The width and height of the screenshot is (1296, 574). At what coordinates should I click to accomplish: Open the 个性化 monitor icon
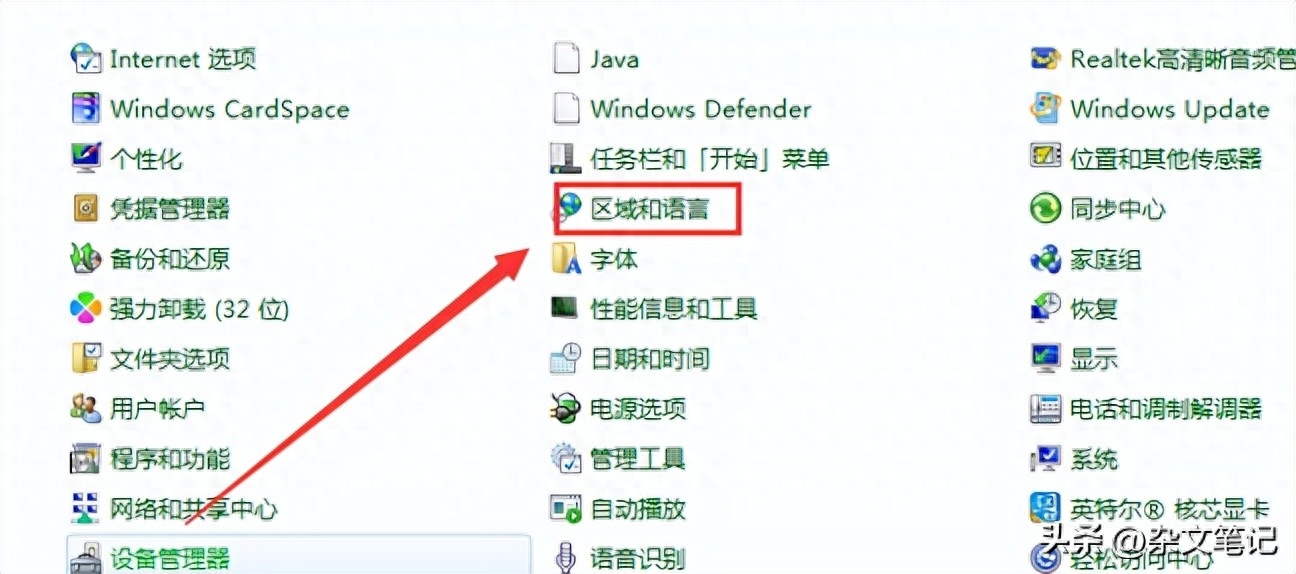coord(86,158)
